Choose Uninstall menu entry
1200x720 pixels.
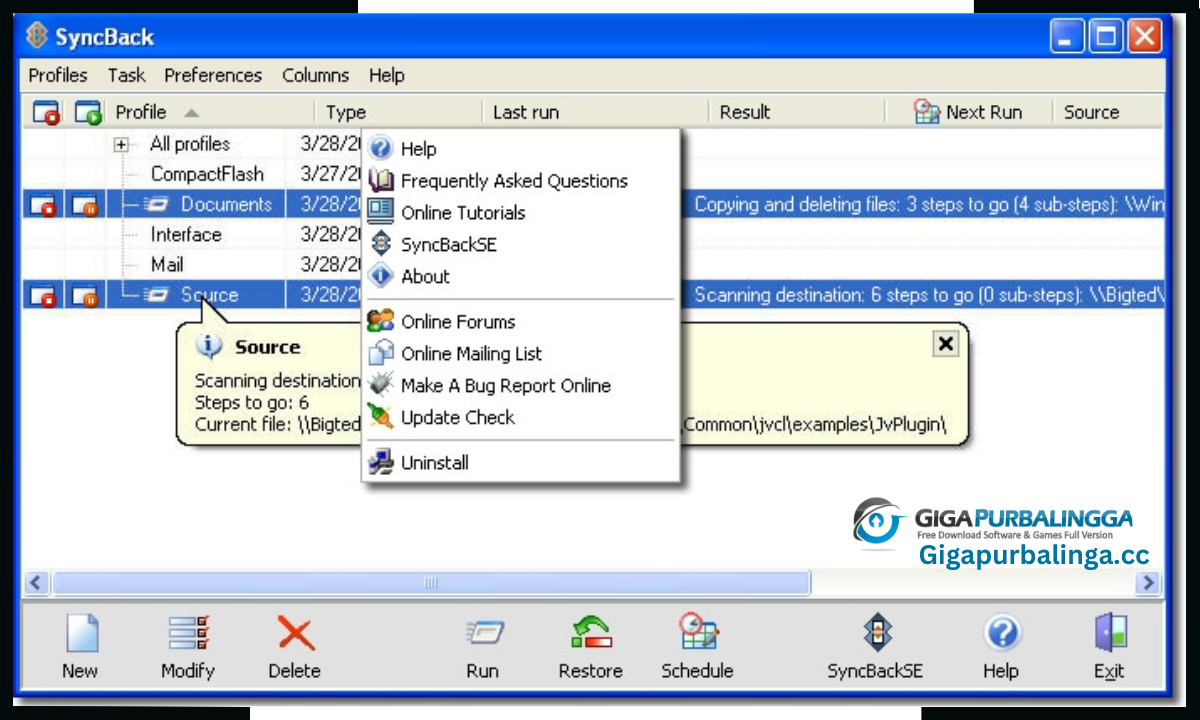point(521,463)
